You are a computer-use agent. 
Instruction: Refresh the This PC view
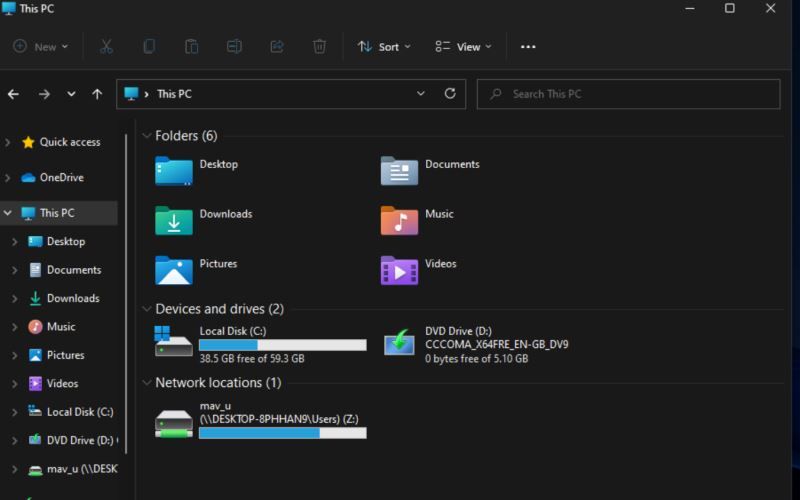point(450,94)
